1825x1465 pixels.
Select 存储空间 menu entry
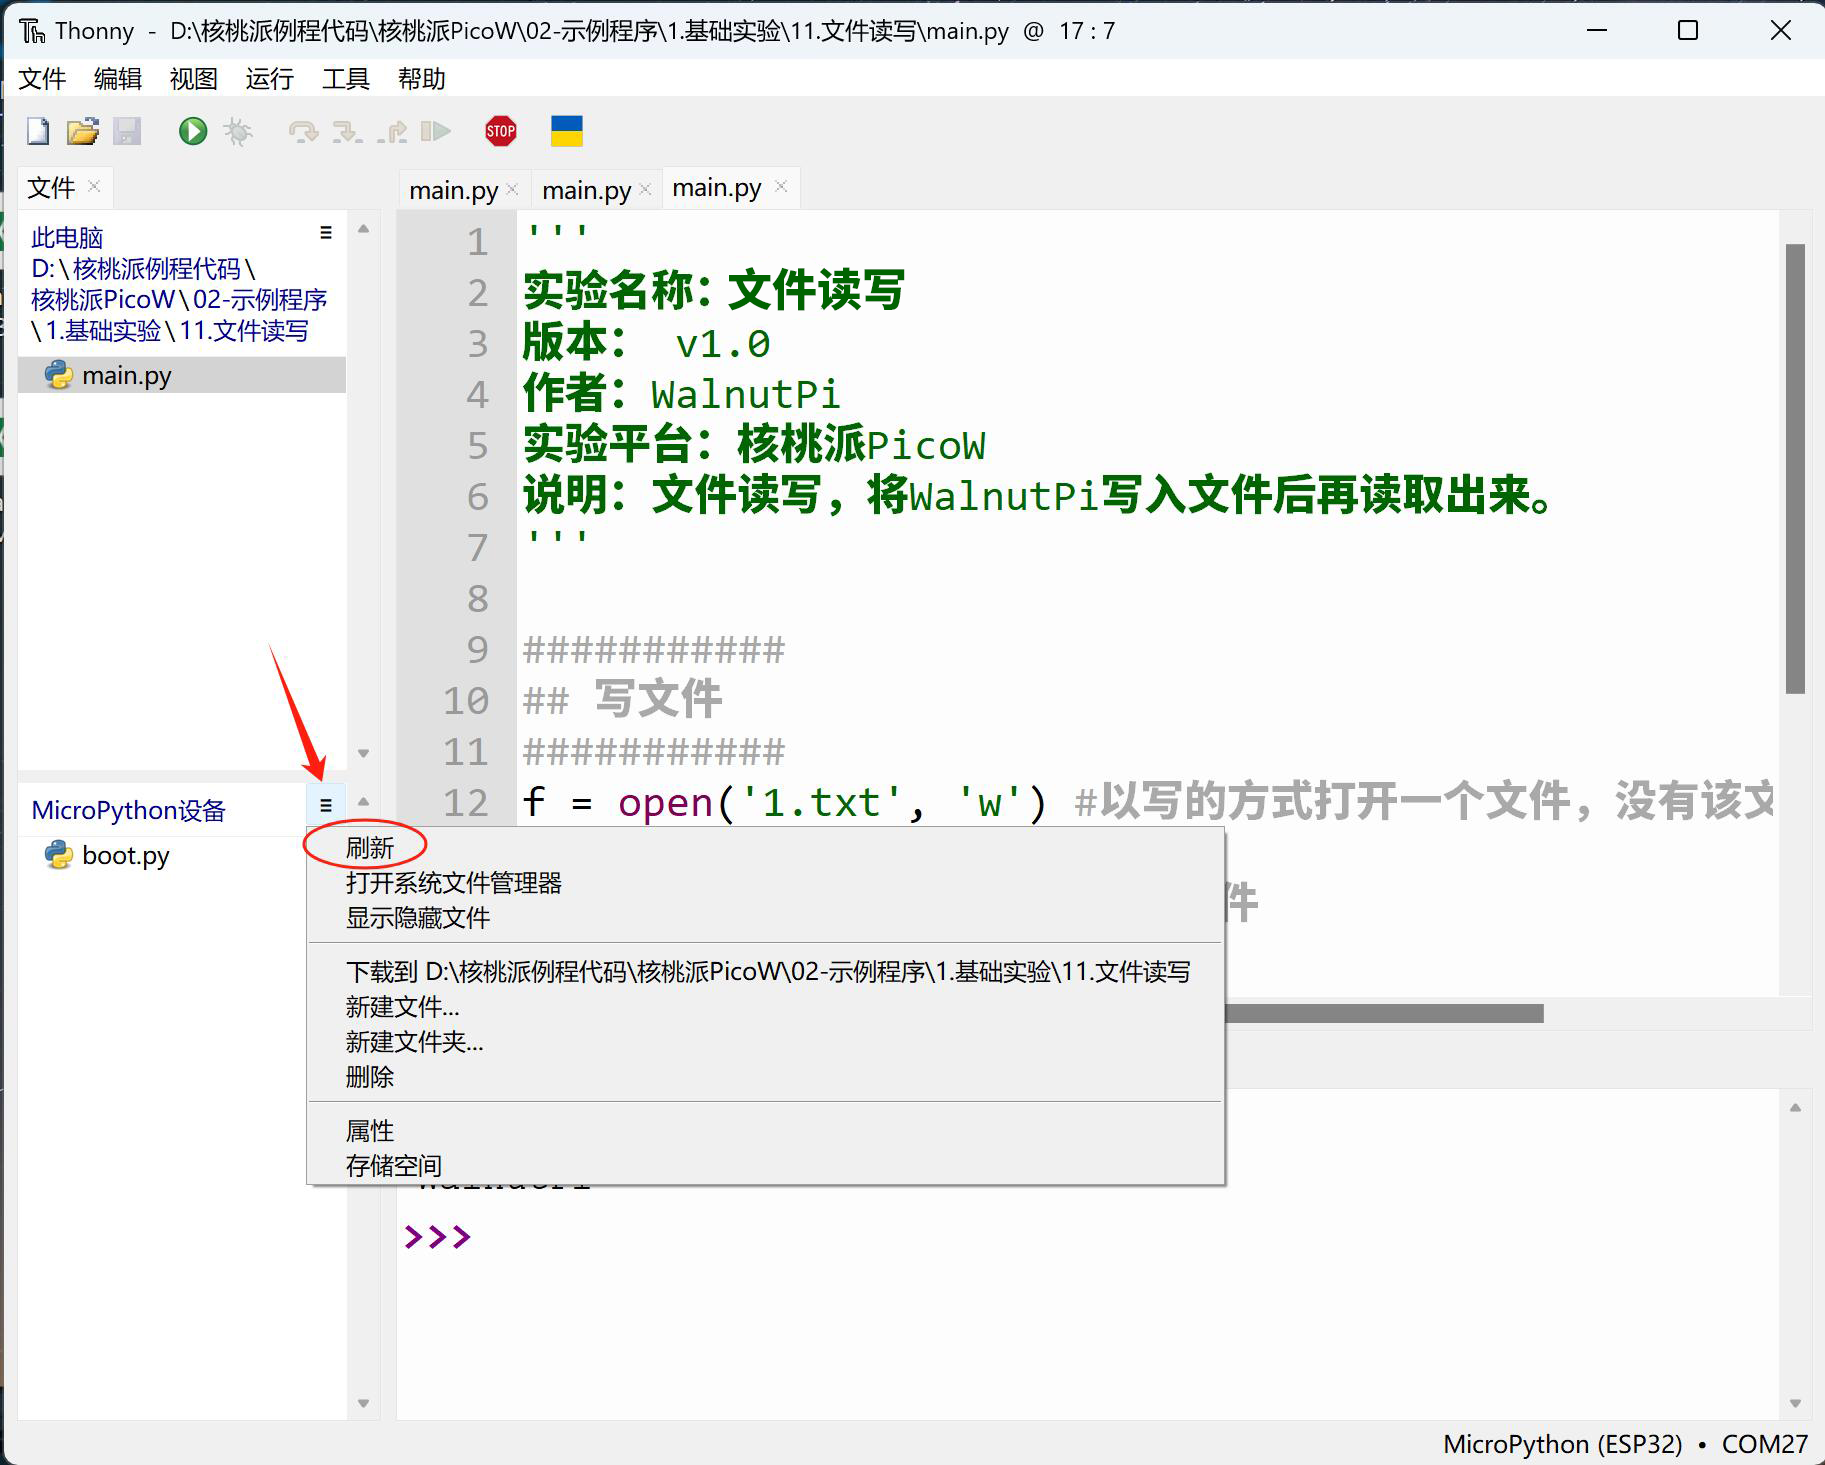click(394, 1166)
